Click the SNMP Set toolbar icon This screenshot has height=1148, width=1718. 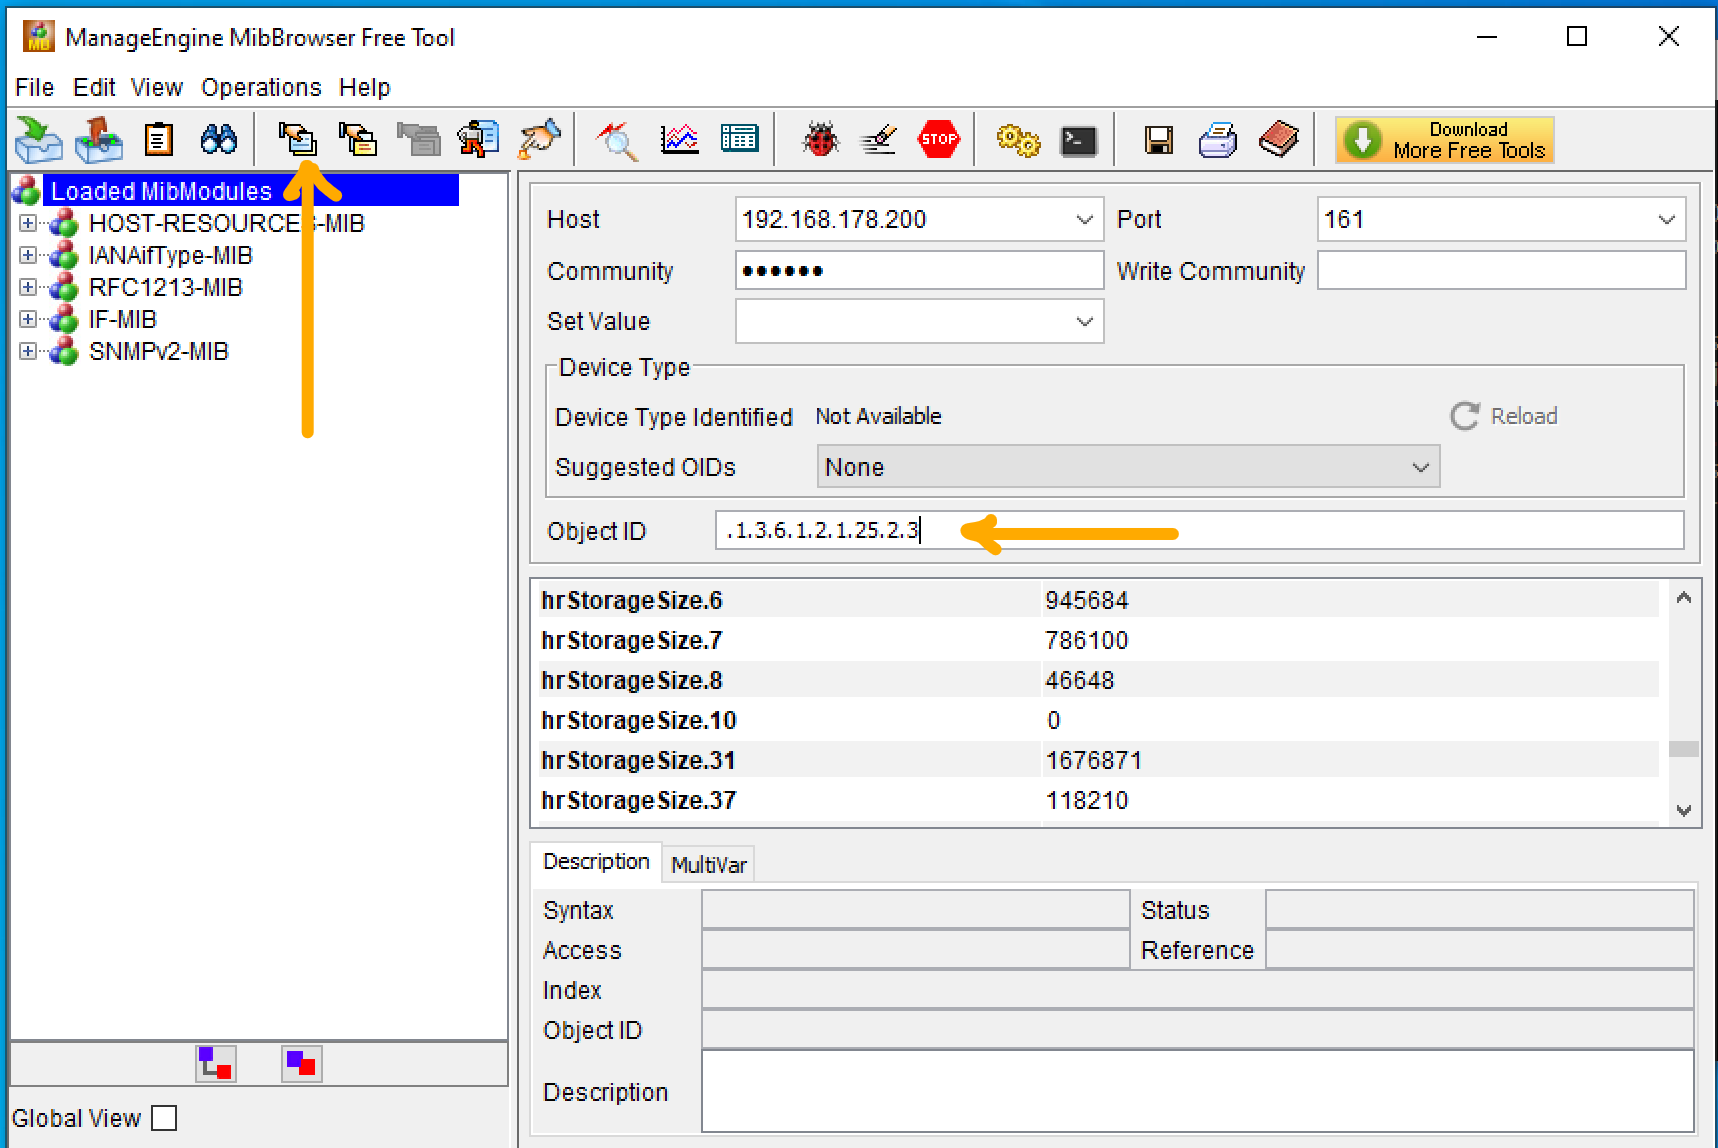click(538, 139)
